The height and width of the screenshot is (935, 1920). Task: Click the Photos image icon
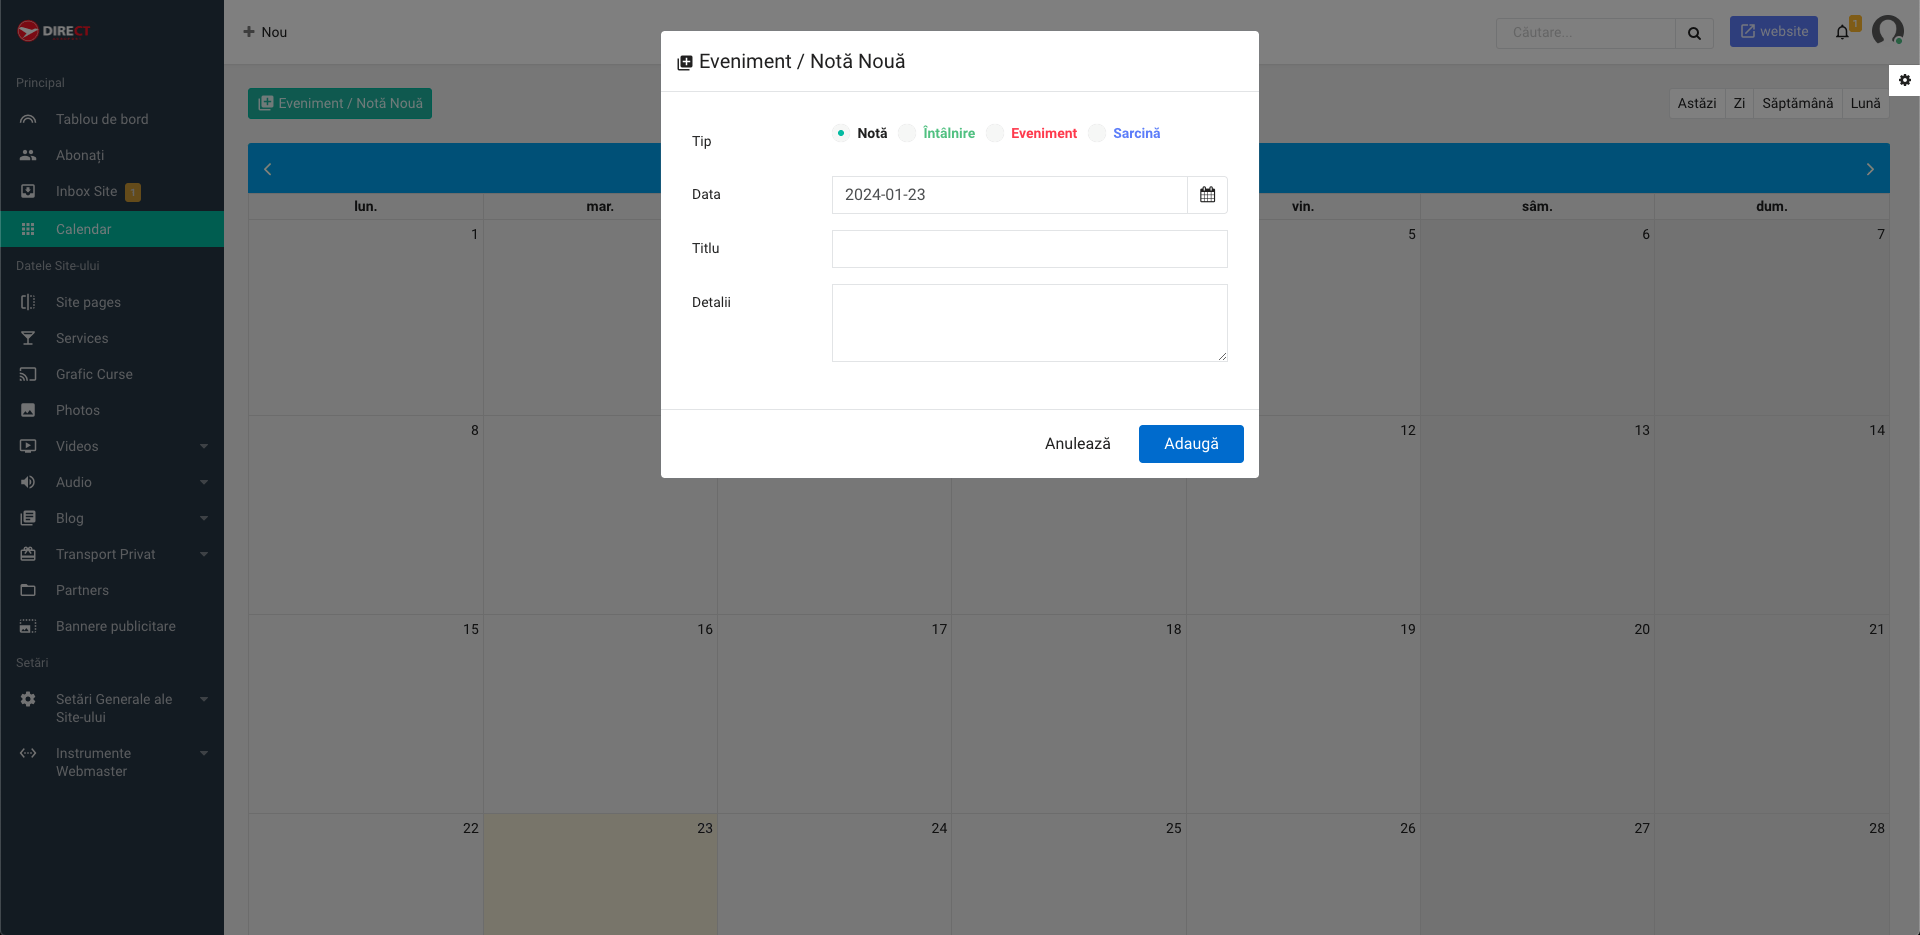[28, 410]
